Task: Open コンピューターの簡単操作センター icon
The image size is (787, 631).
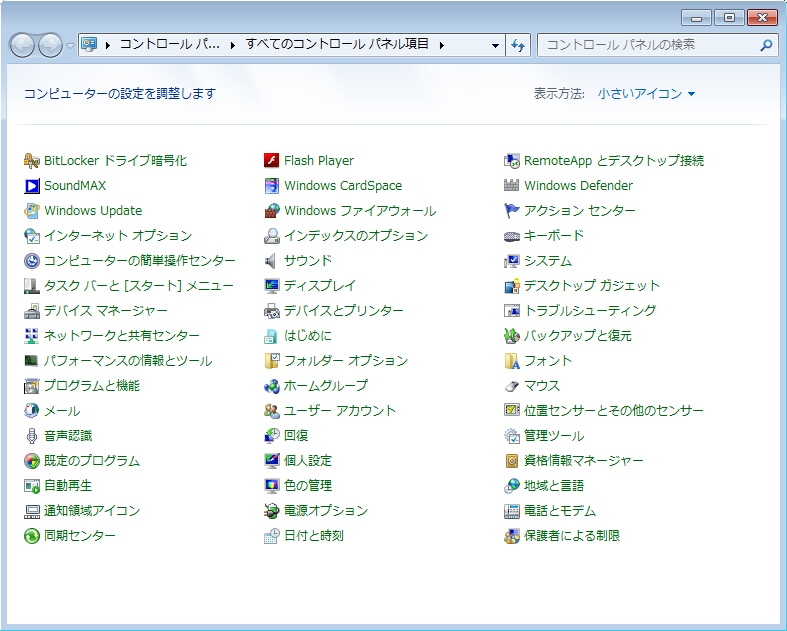Action: [31, 261]
